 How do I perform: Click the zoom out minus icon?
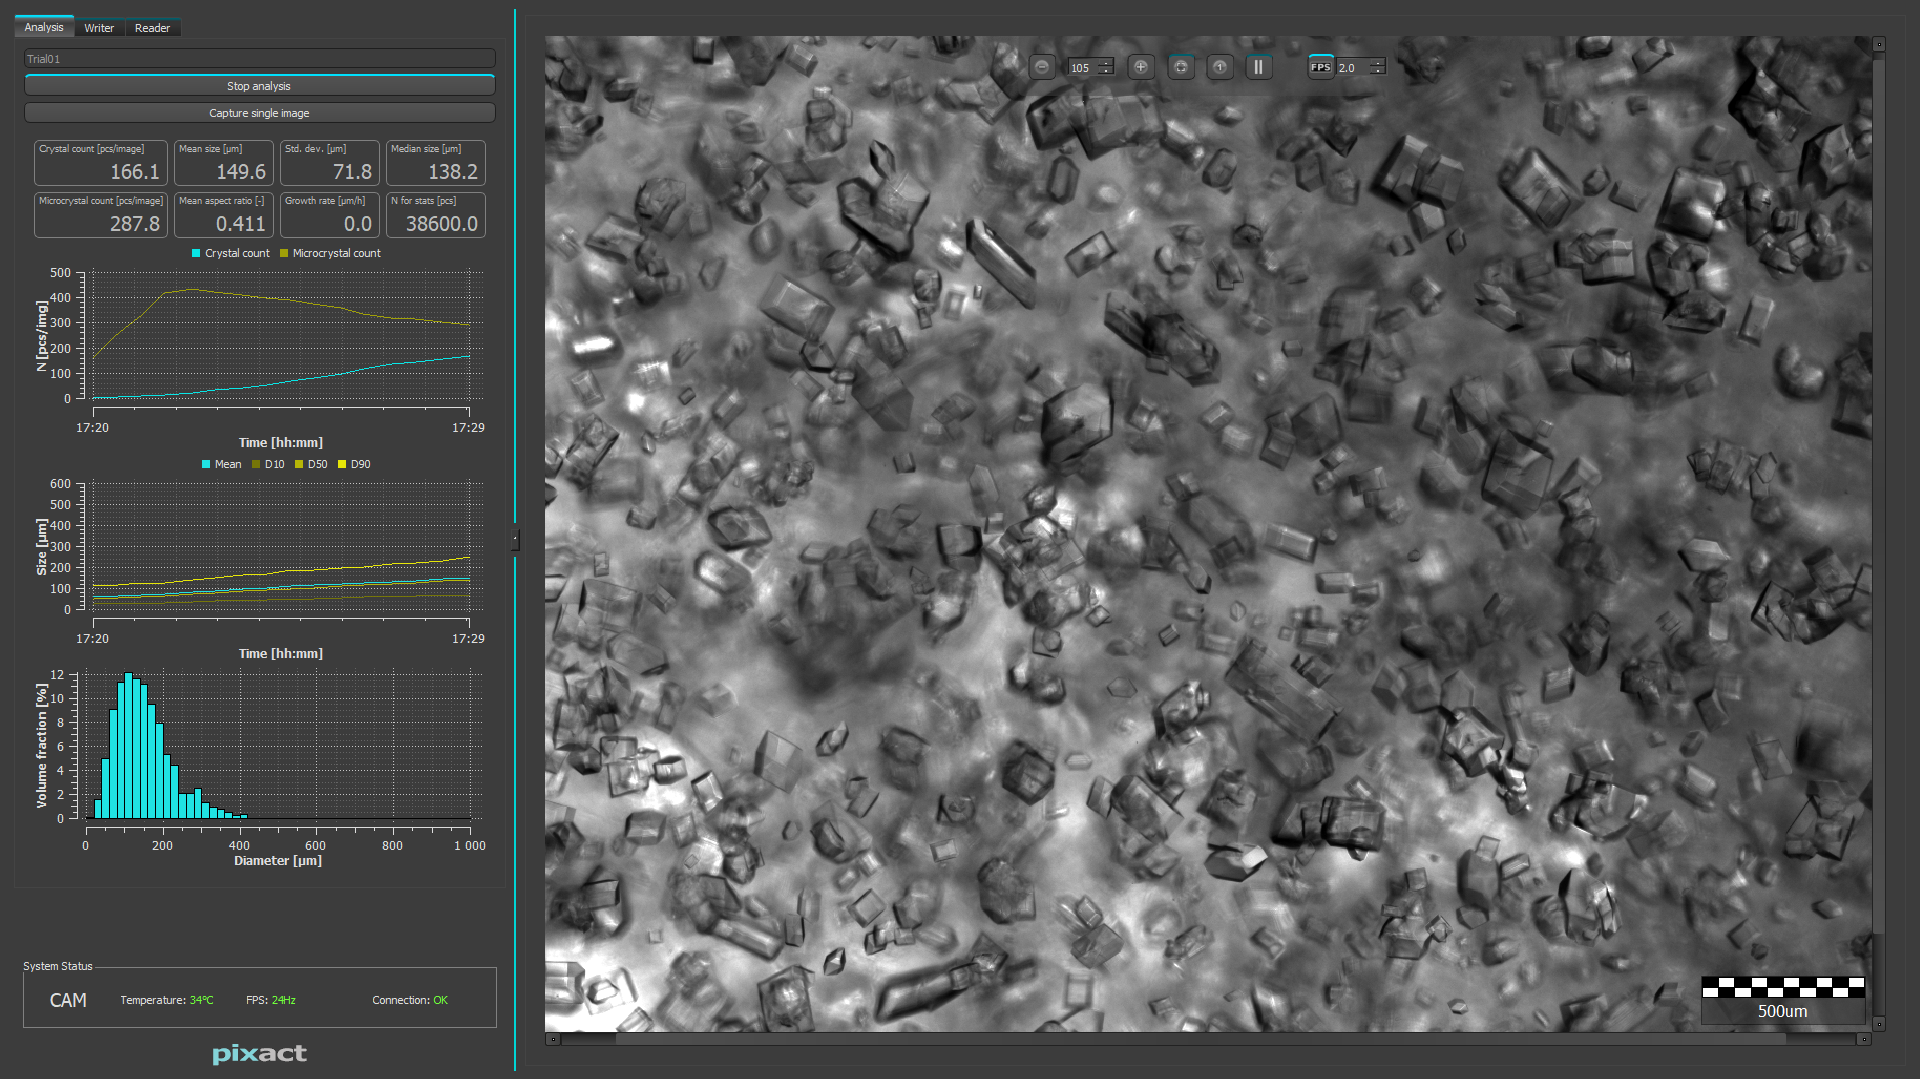1042,67
